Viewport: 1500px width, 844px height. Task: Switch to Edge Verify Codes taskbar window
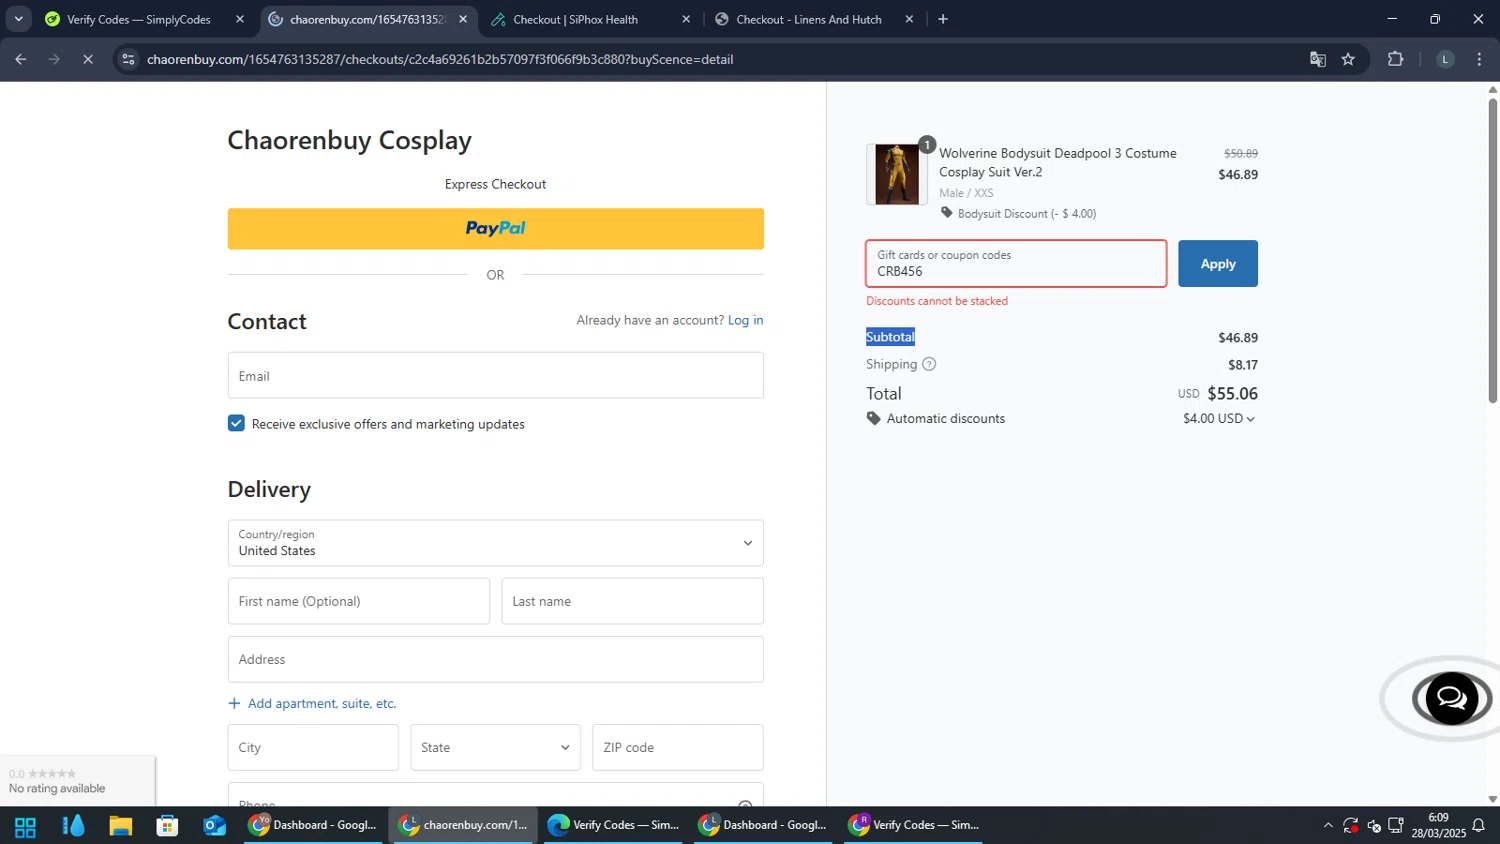coord(613,825)
